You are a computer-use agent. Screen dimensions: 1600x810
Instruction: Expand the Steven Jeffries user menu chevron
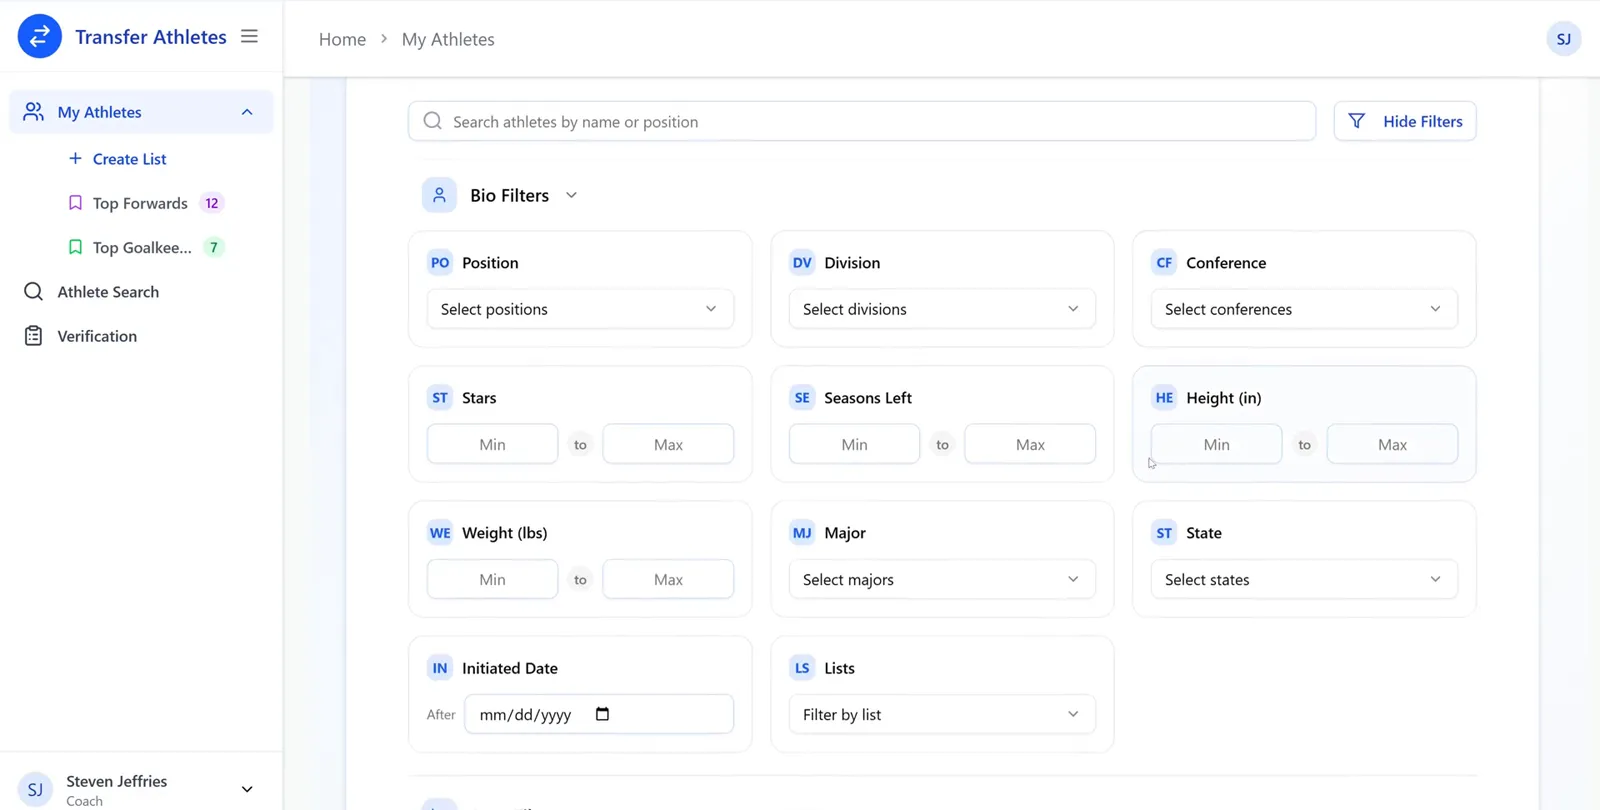247,789
